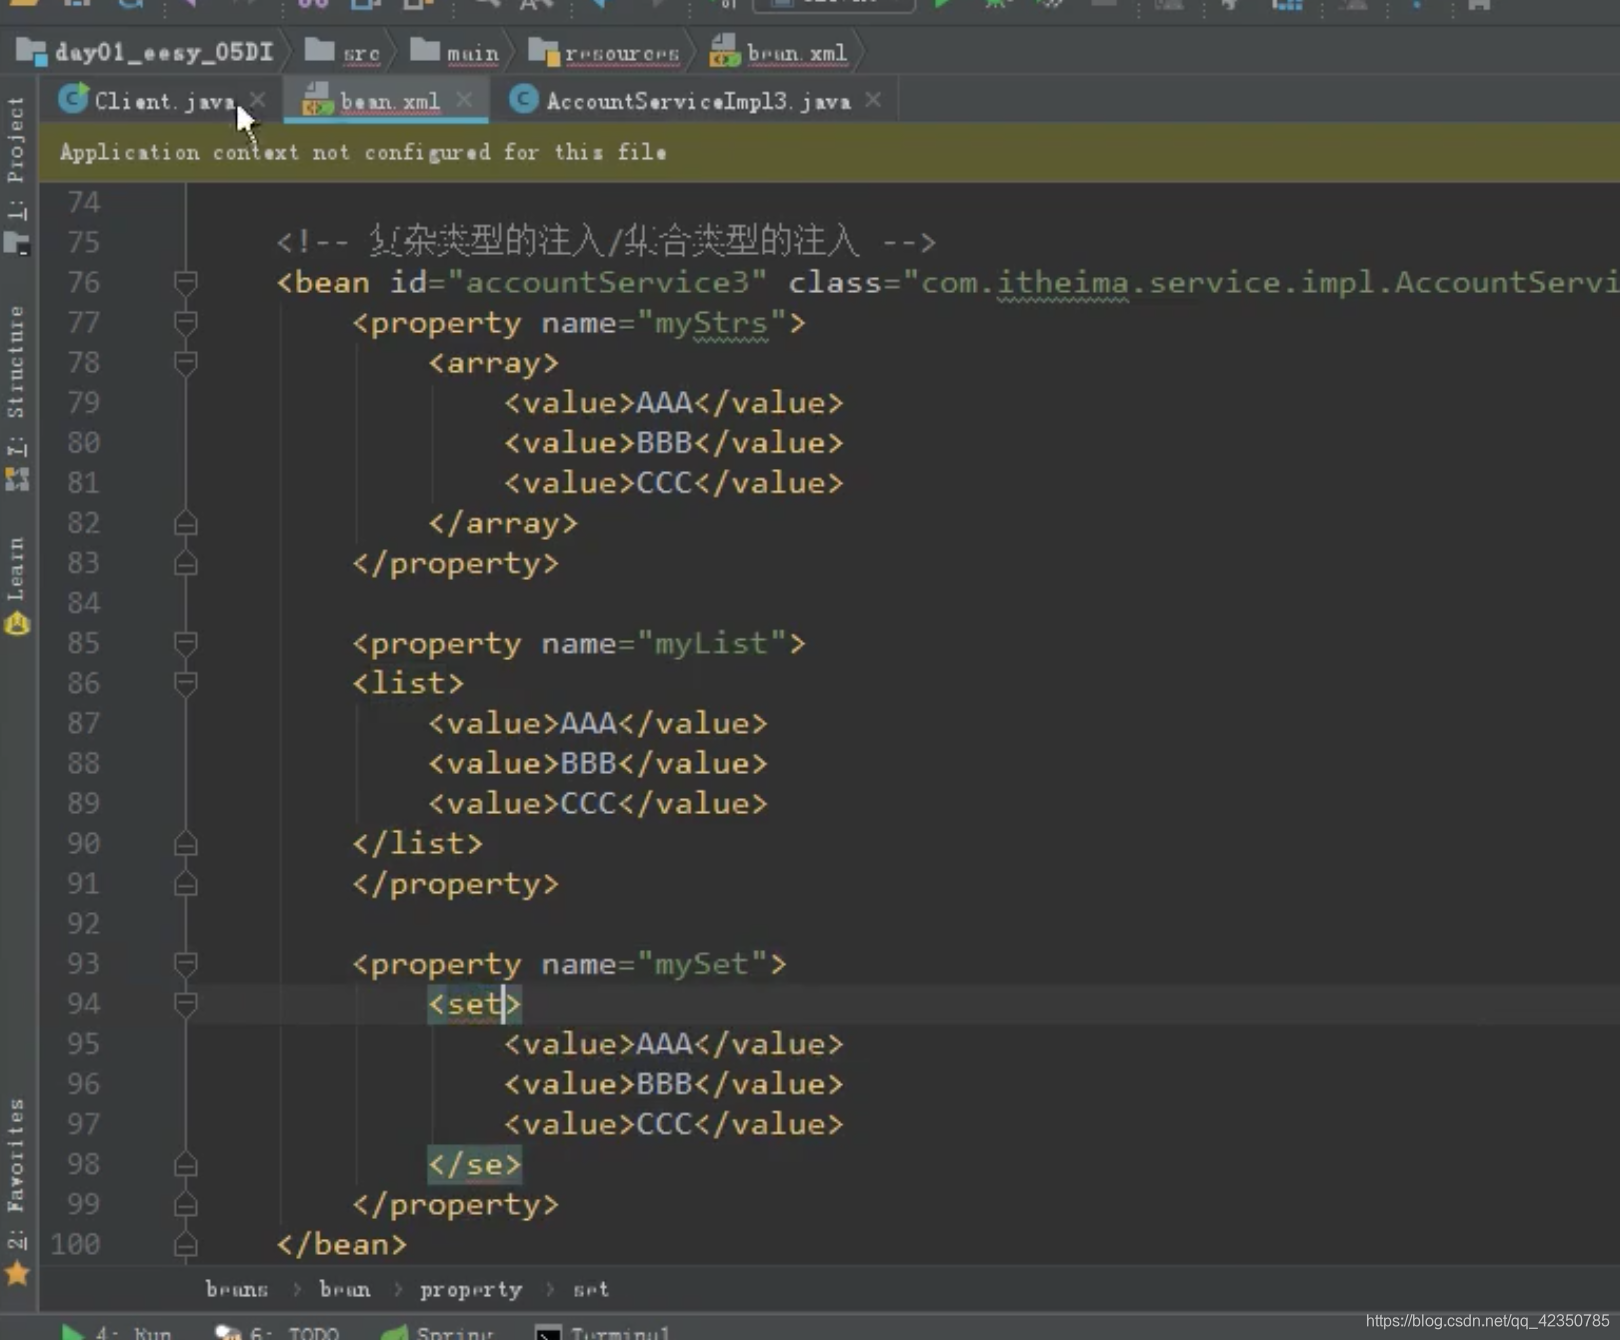1620x1340 pixels.
Task: Collapse the myStrs property on line 77
Action: pyautogui.click(x=185, y=322)
